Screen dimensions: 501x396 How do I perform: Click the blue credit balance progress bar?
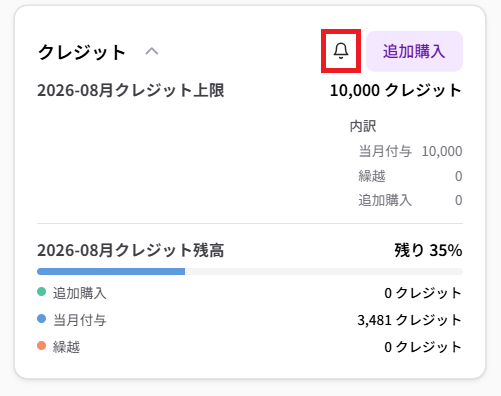[x=111, y=271]
